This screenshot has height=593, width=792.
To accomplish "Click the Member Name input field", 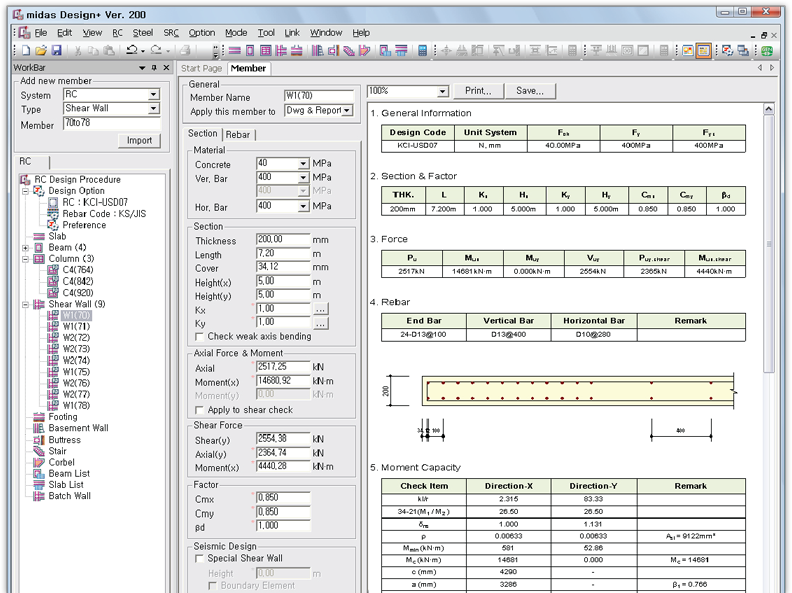I will 319,96.
